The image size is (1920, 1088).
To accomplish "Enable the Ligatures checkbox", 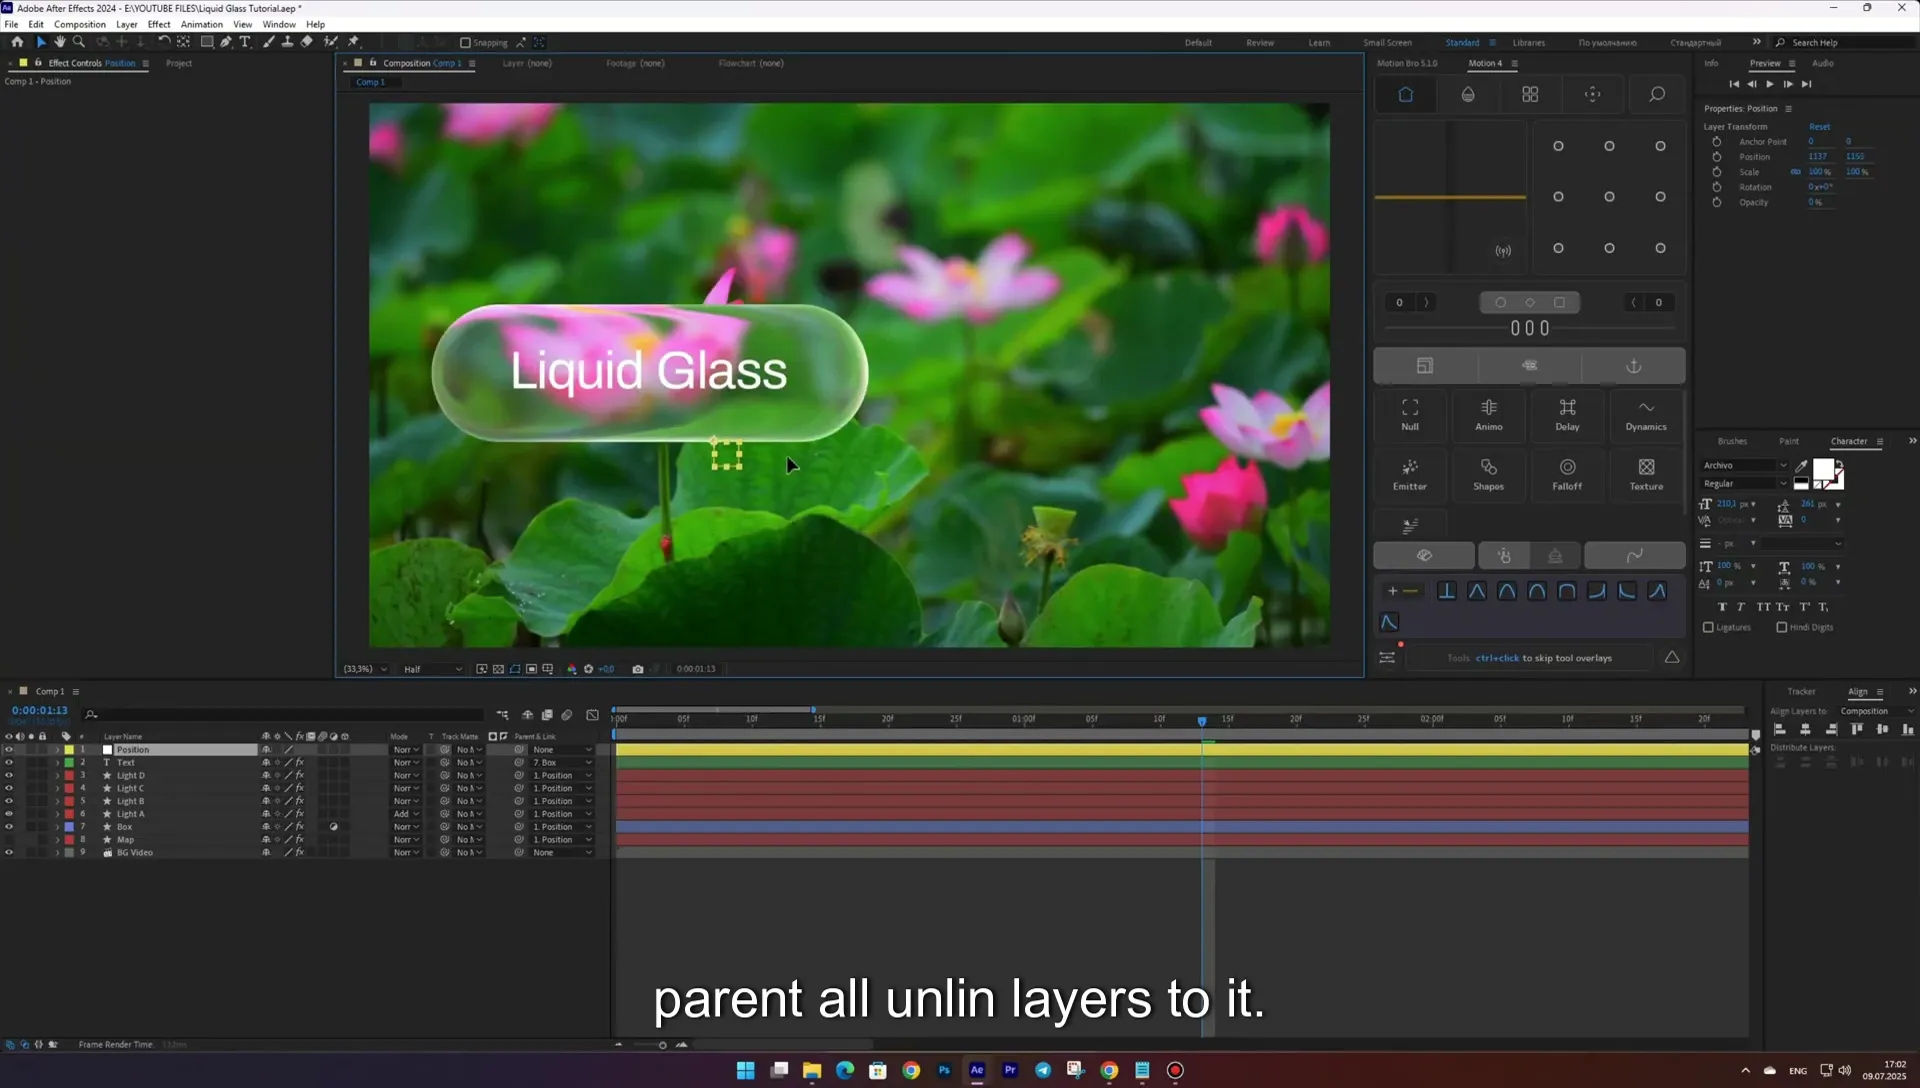I will click(x=1708, y=628).
